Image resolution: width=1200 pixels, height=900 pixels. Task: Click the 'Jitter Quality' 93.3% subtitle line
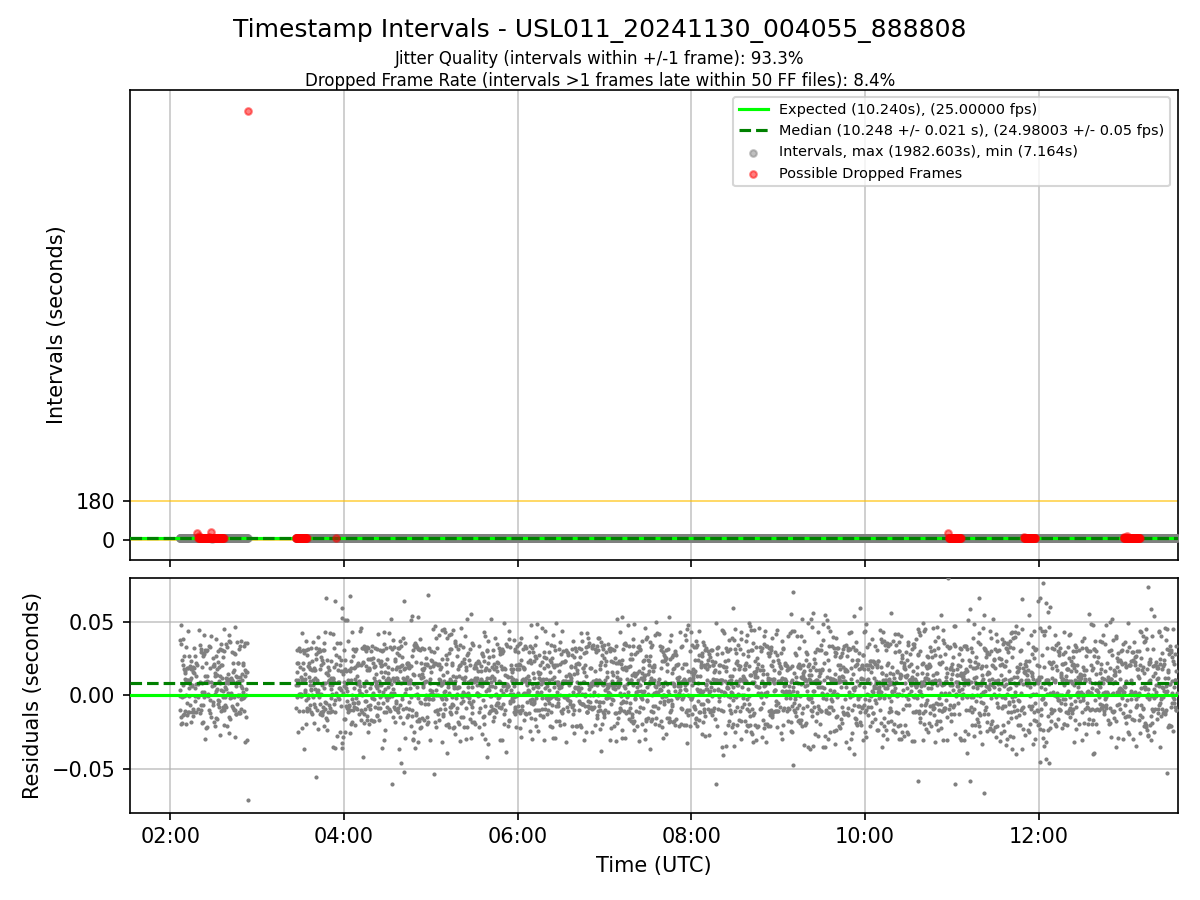[599, 58]
